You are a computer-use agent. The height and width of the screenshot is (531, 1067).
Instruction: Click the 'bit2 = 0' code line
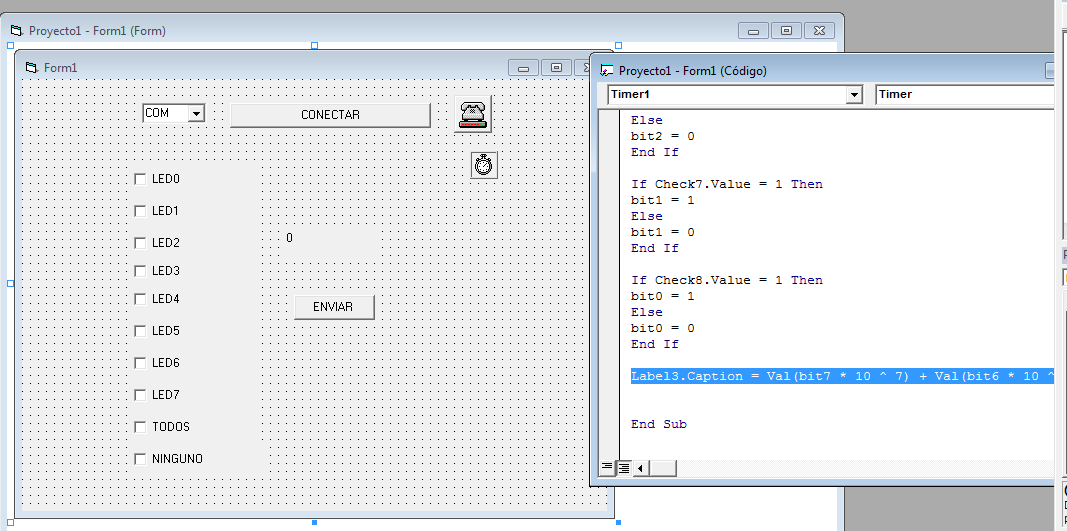coord(663,136)
